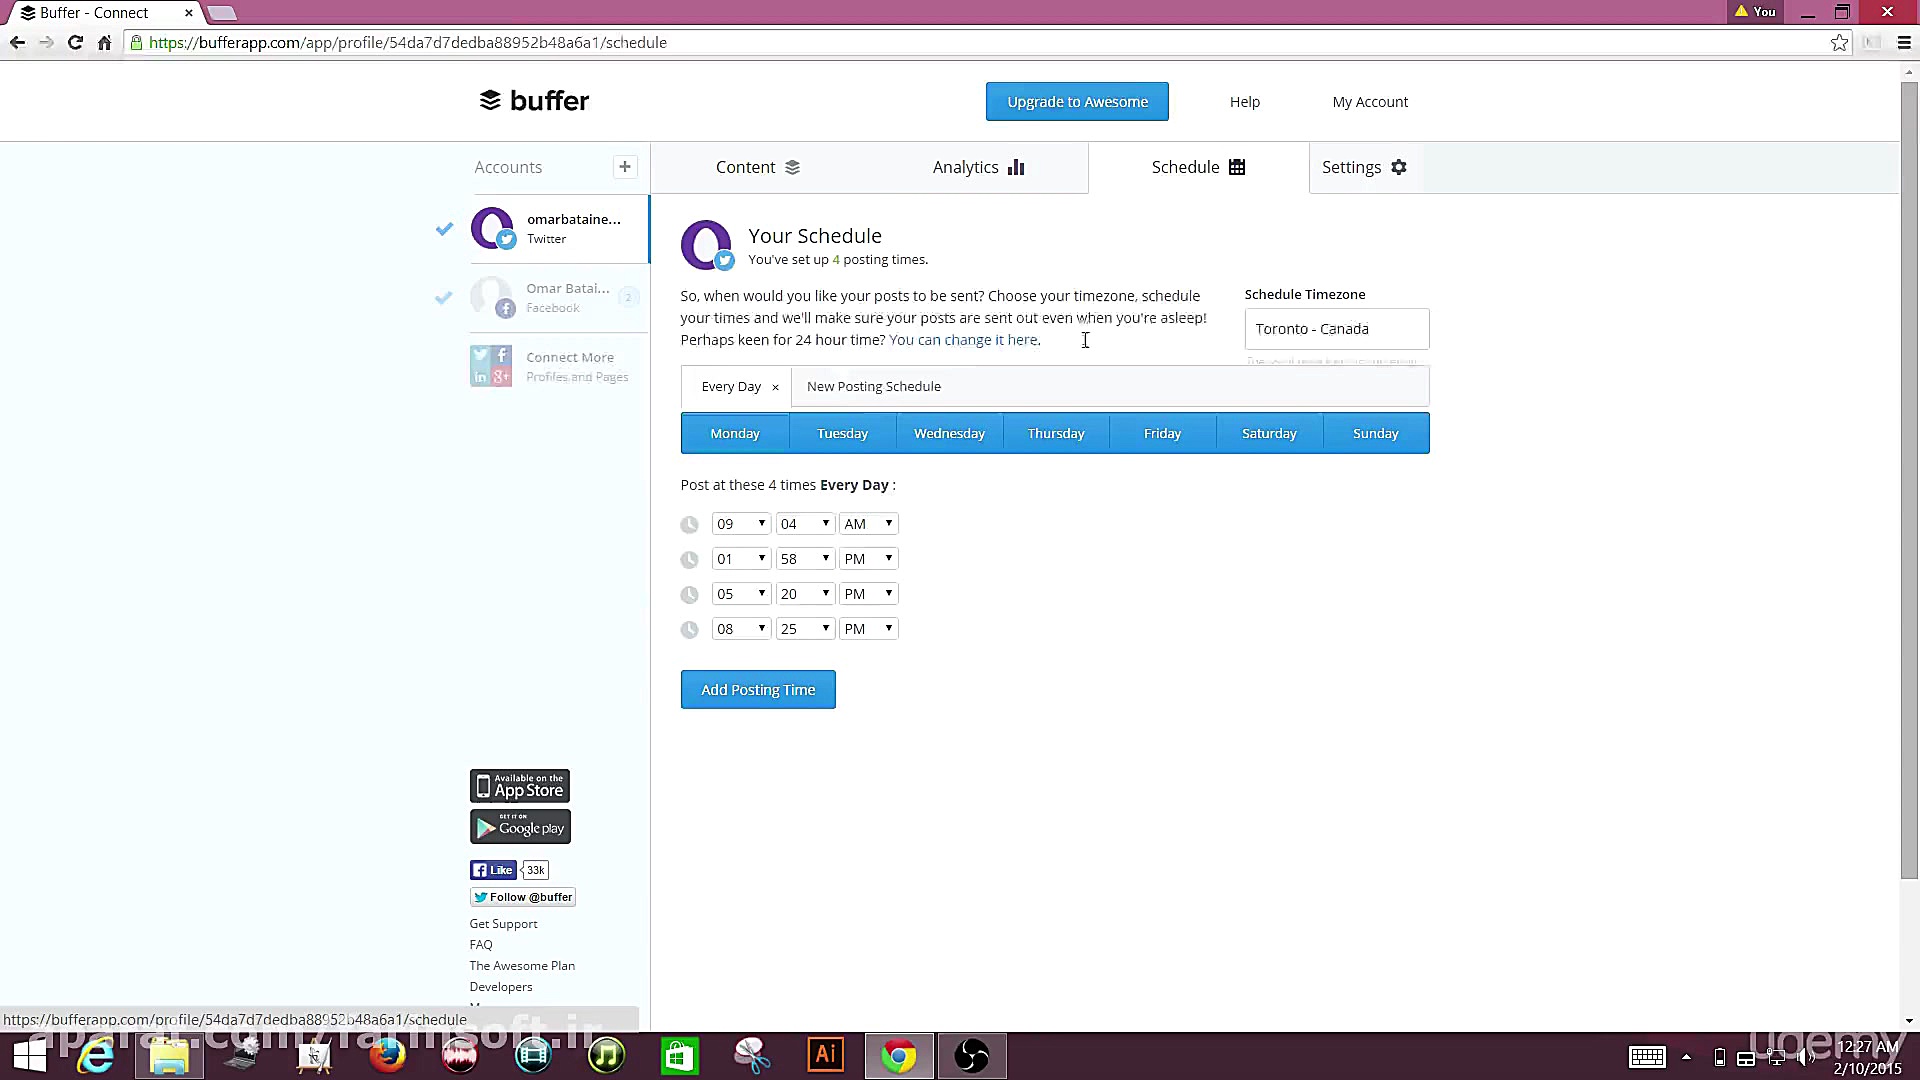Click the plus icon next to Accounts
The height and width of the screenshot is (1080, 1920).
coord(625,167)
